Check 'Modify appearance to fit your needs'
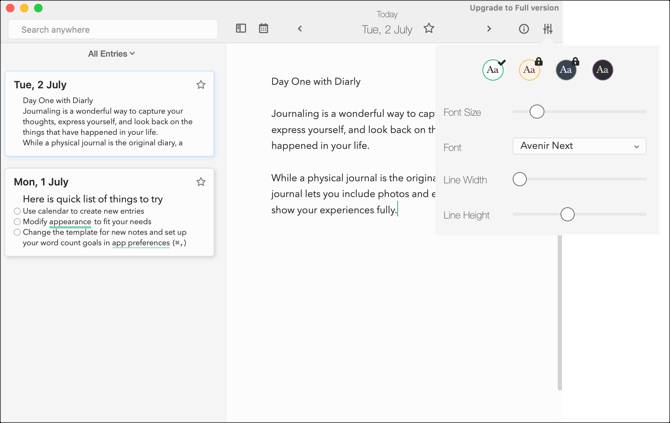670x423 pixels. click(x=17, y=222)
